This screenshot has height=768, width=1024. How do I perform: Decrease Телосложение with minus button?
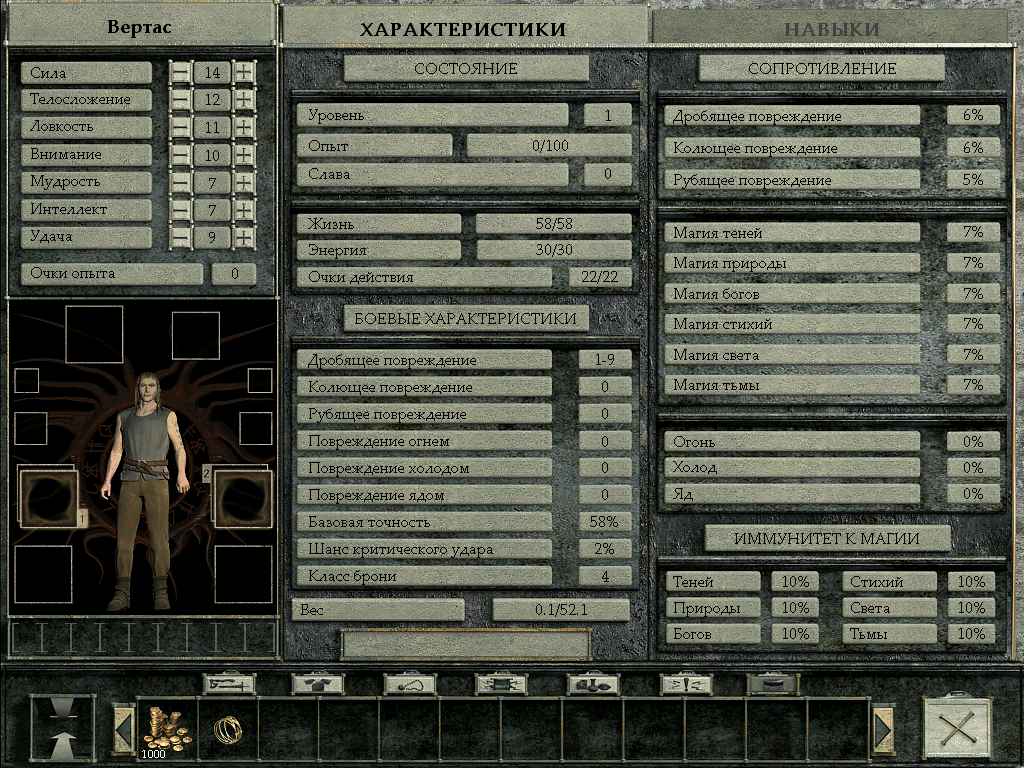pos(180,99)
